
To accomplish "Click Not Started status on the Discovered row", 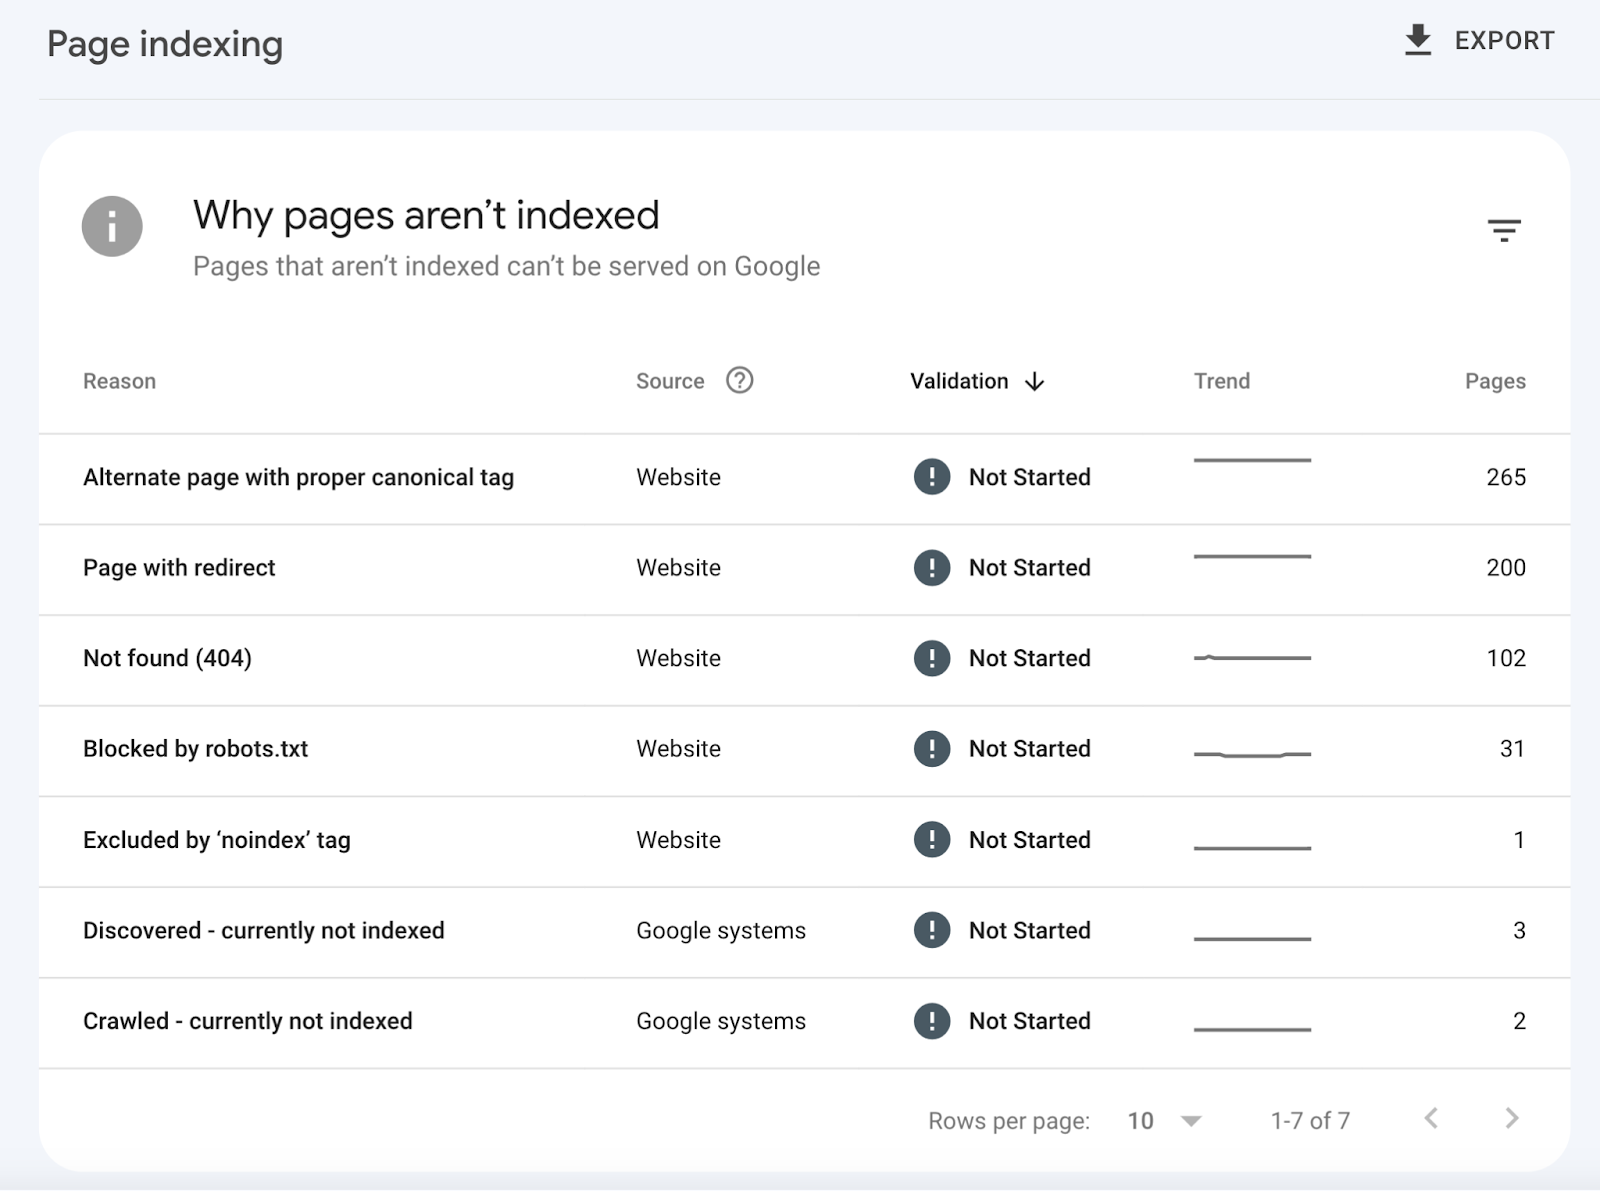I will click(1028, 930).
